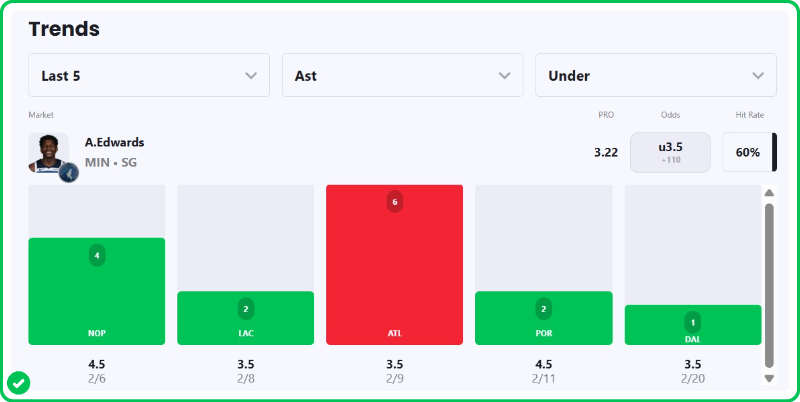This screenshot has width=800, height=402.
Task: Click the u3.5 +110 odds button
Action: [670, 152]
